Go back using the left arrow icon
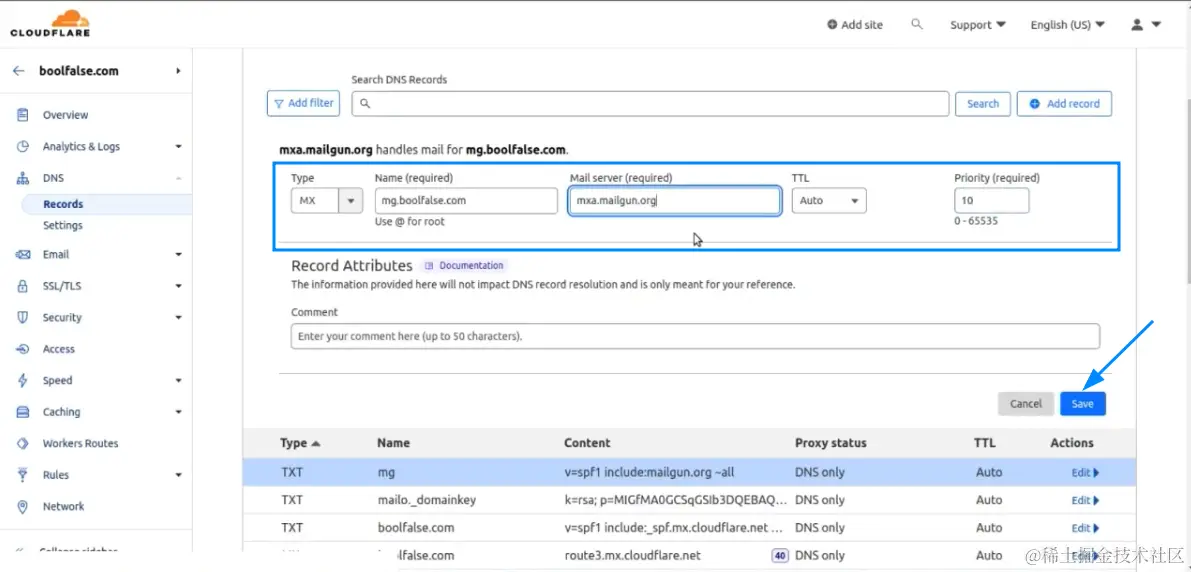Screen dimensions: 1191x572 (x=19, y=71)
